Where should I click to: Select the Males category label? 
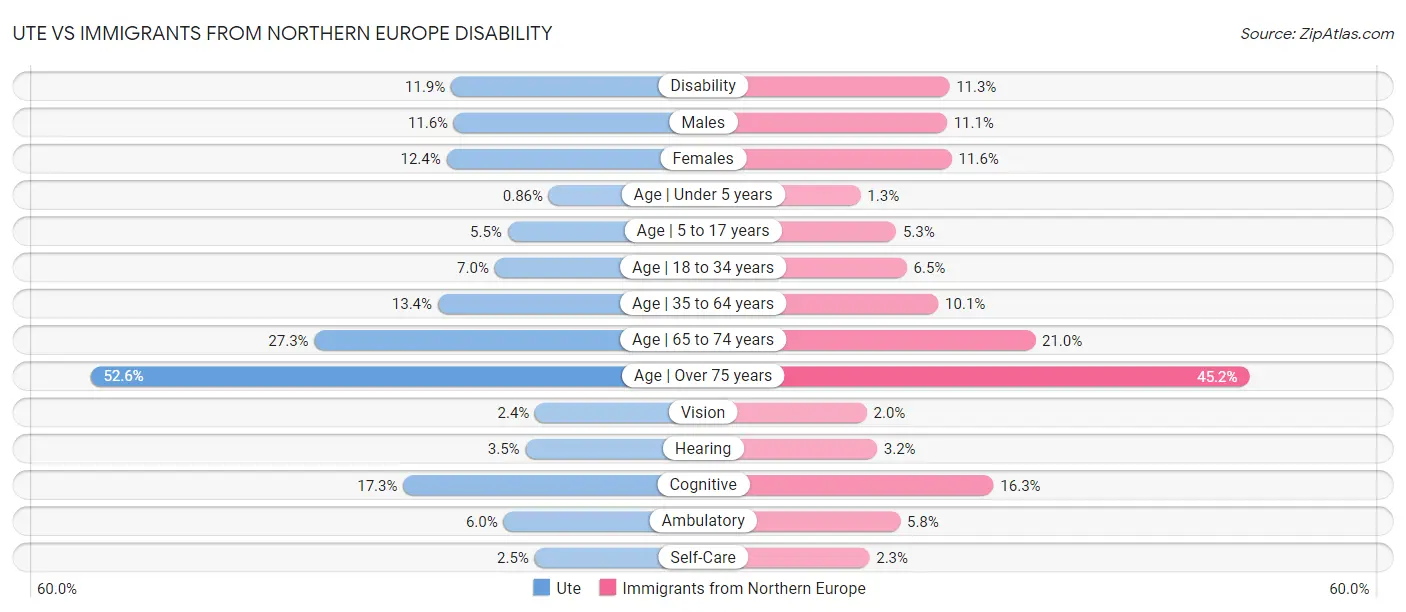coord(703,122)
